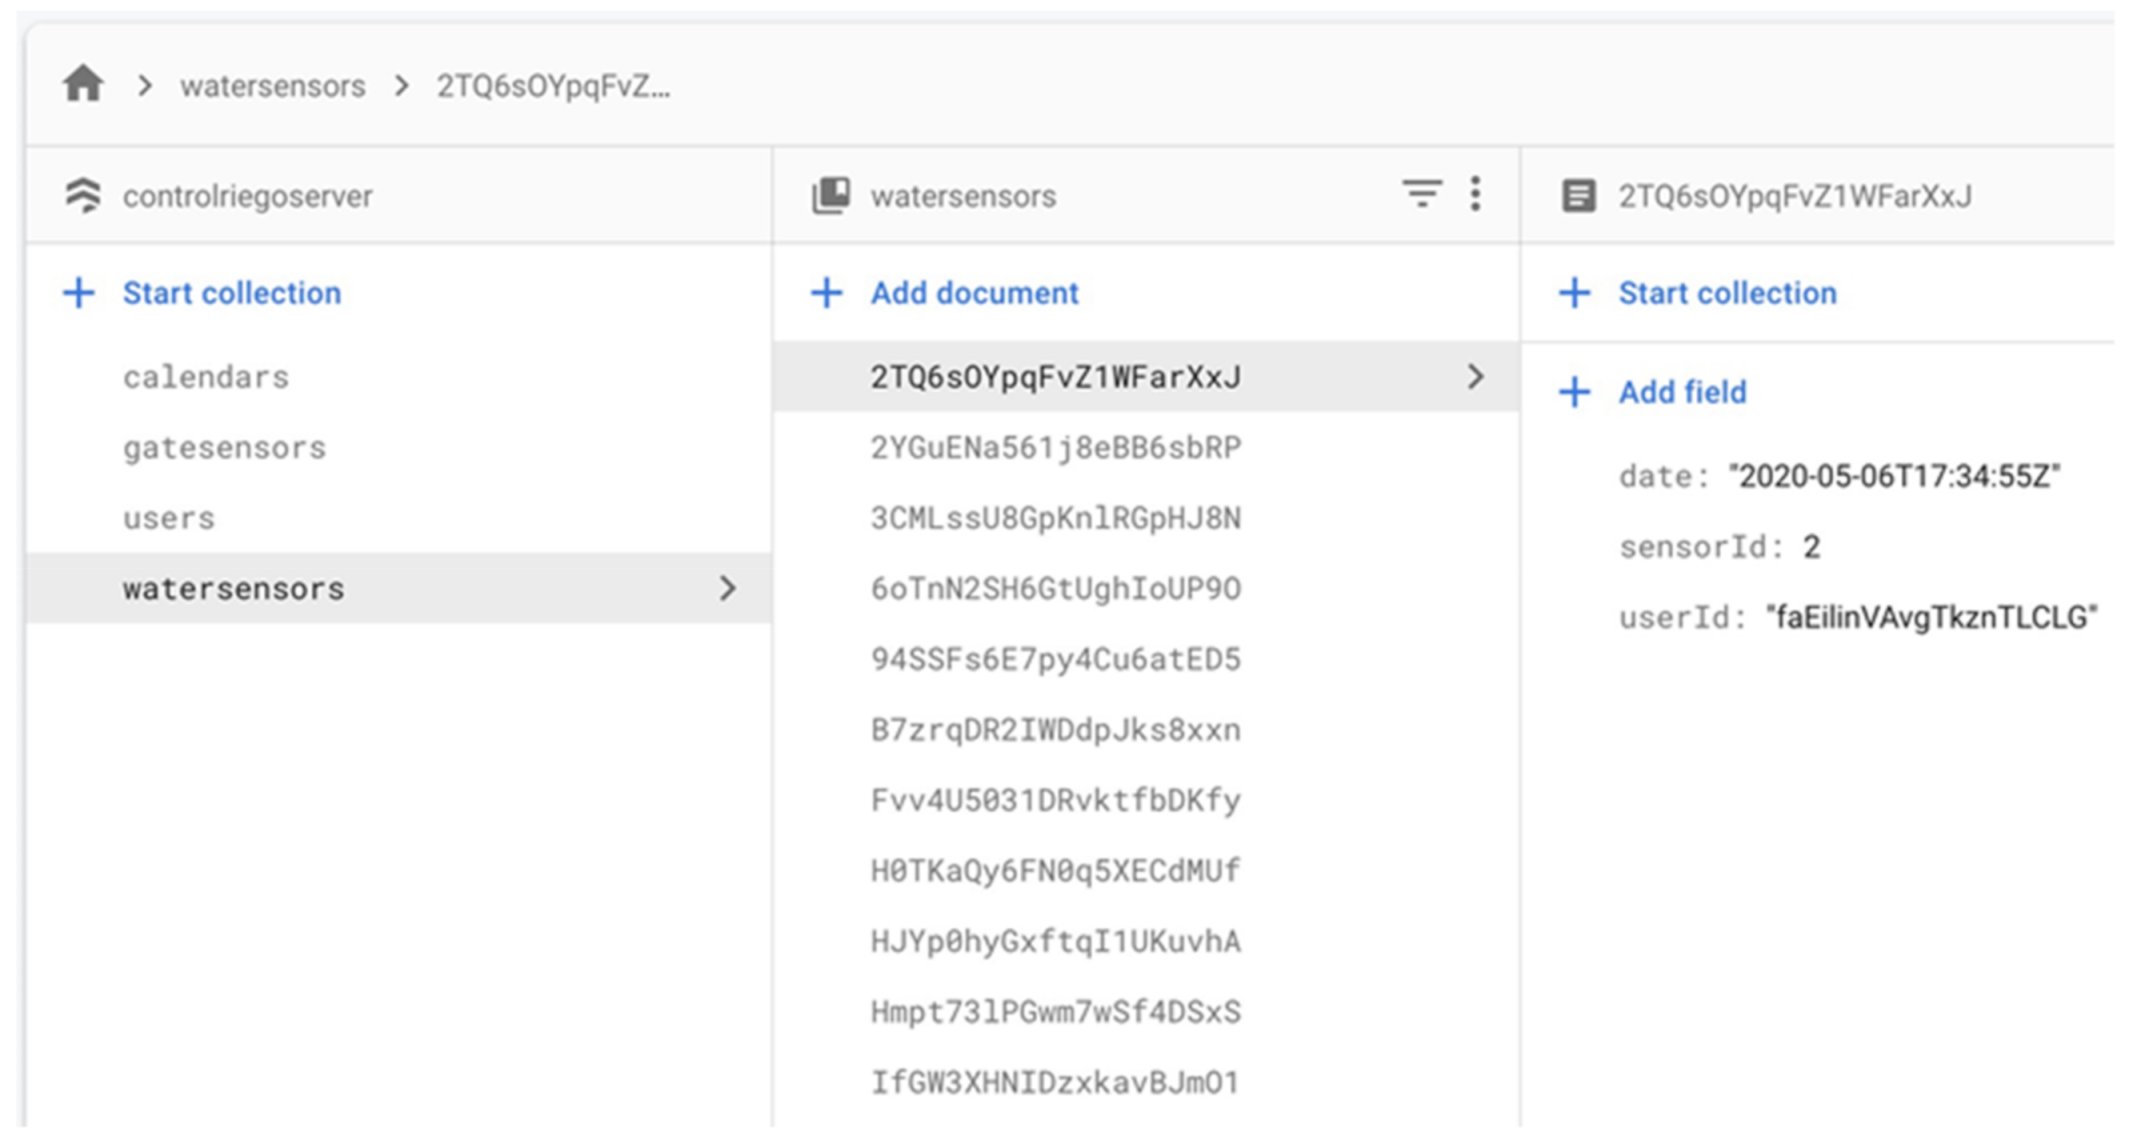Click the watersensors breadcrumb link
Image resolution: width=2133 pixels, height=1144 pixels.
pyautogui.click(x=272, y=86)
